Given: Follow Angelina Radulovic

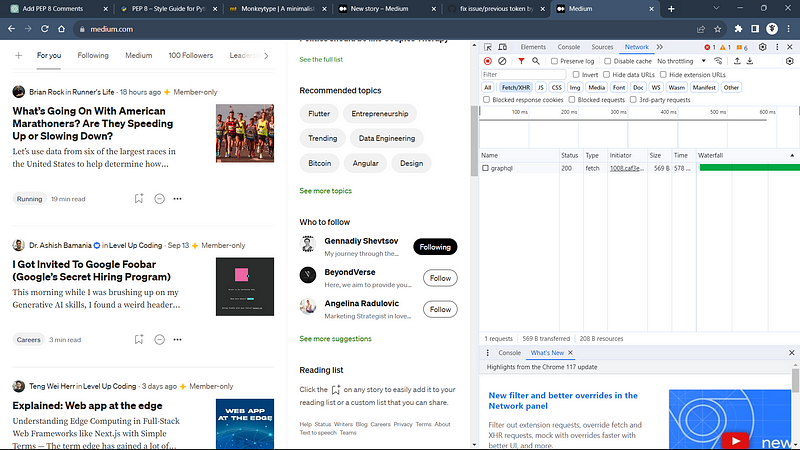Looking at the screenshot, I should [440, 309].
